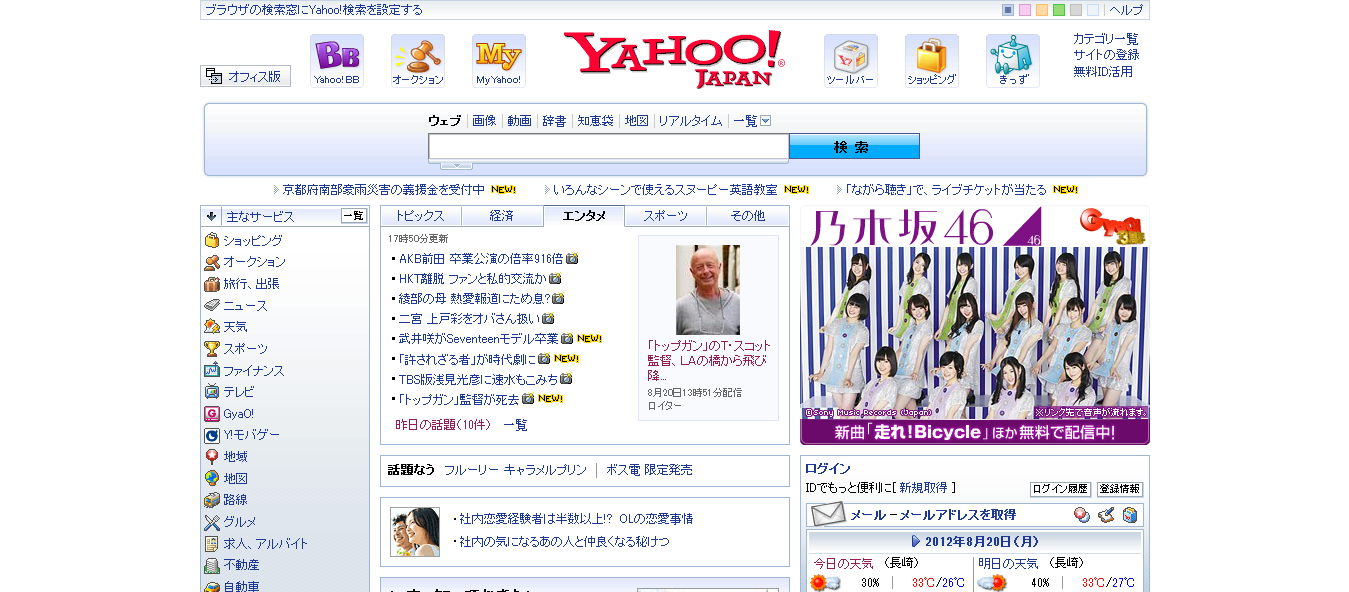The width and height of the screenshot is (1349, 592).
Task: Click the red and blue ball icon in mail row
Action: (x=1082, y=515)
